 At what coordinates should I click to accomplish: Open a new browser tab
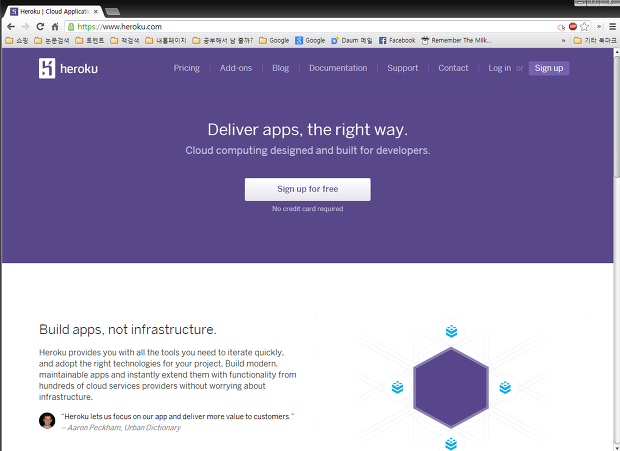[x=113, y=11]
